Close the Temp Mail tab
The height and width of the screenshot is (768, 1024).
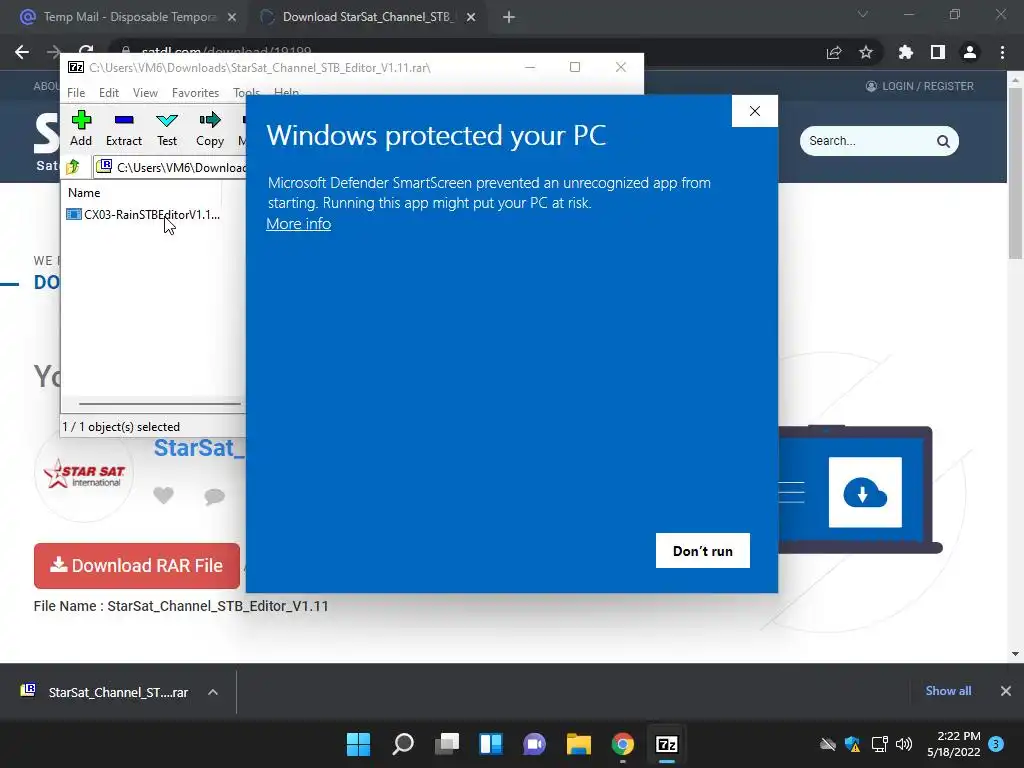click(x=232, y=18)
